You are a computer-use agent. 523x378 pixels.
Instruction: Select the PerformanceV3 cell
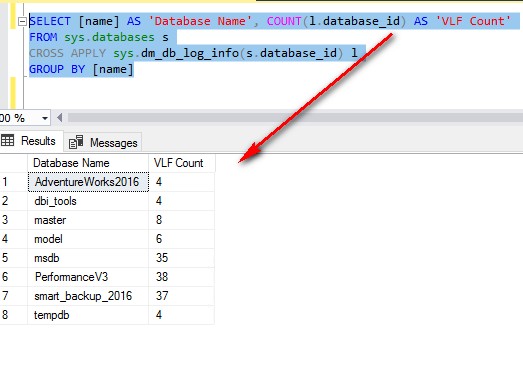click(x=88, y=277)
